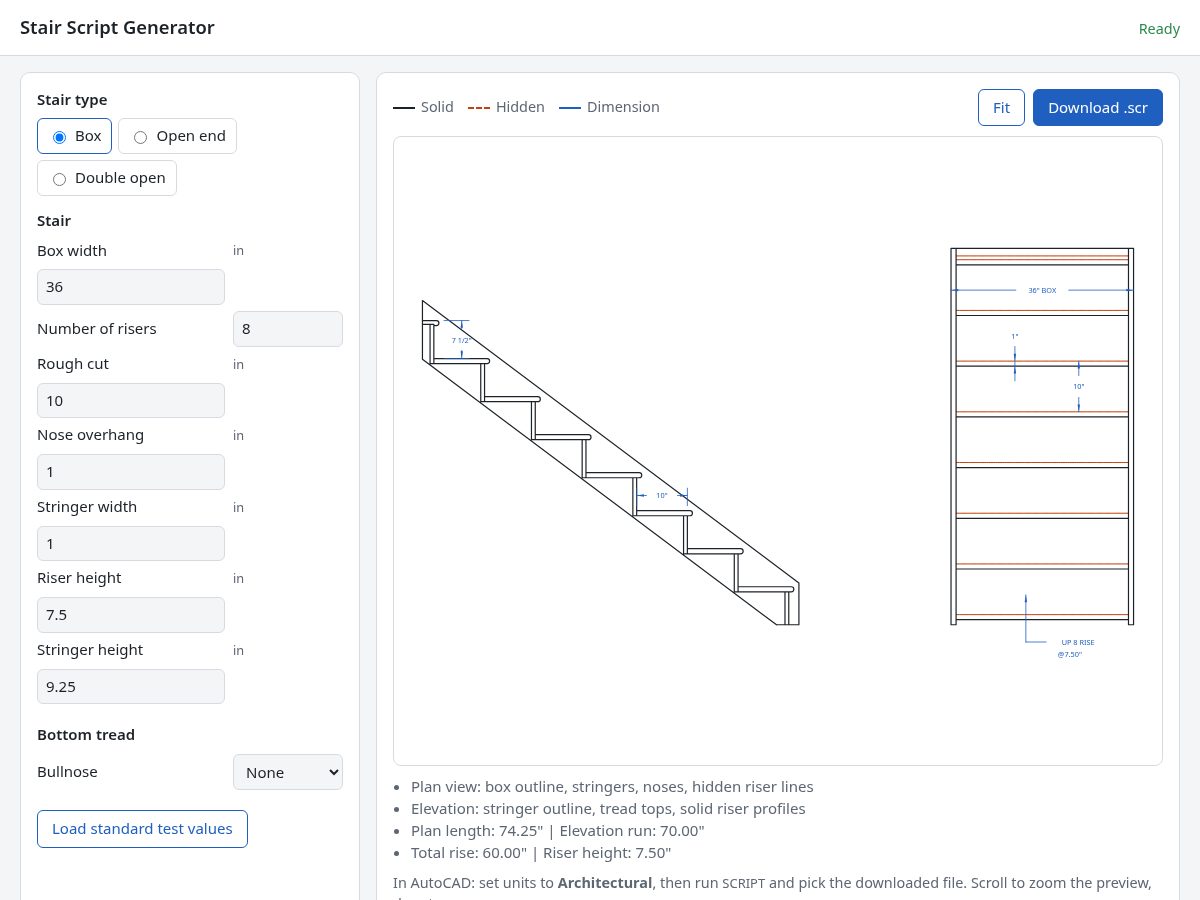Image resolution: width=1200 pixels, height=900 pixels.
Task: Click the Bullnose label
Action: click(67, 772)
